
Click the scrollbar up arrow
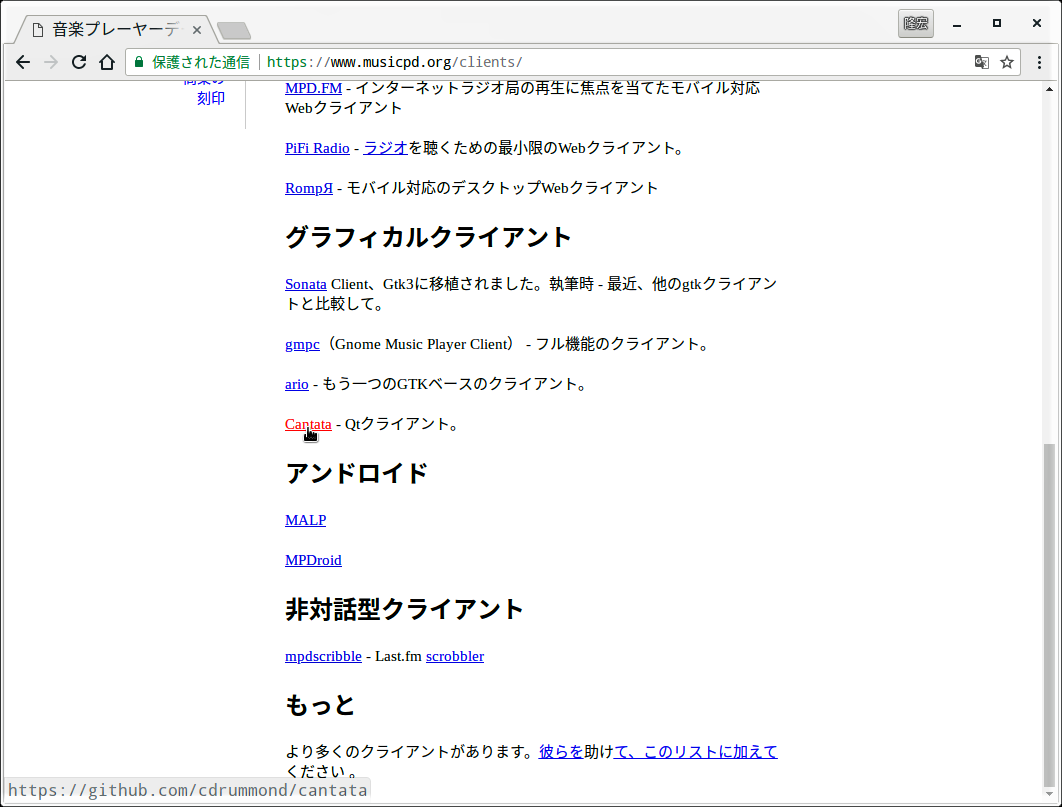coord(1049,89)
